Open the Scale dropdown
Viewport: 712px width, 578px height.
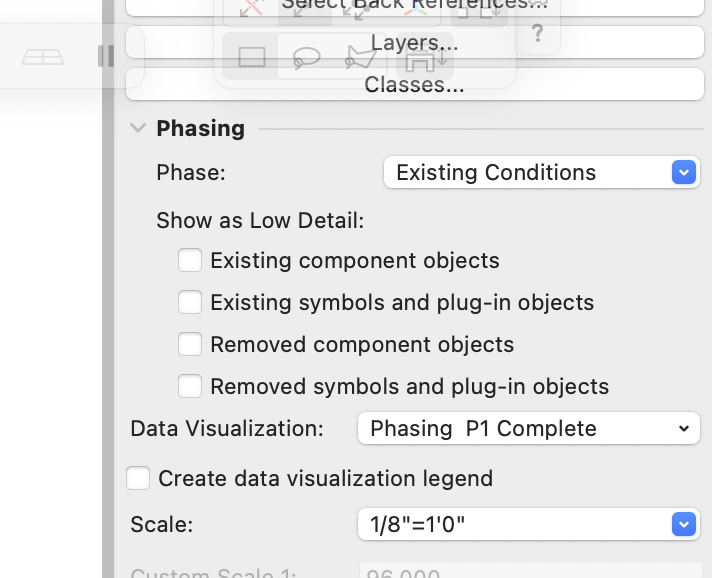[528, 524]
